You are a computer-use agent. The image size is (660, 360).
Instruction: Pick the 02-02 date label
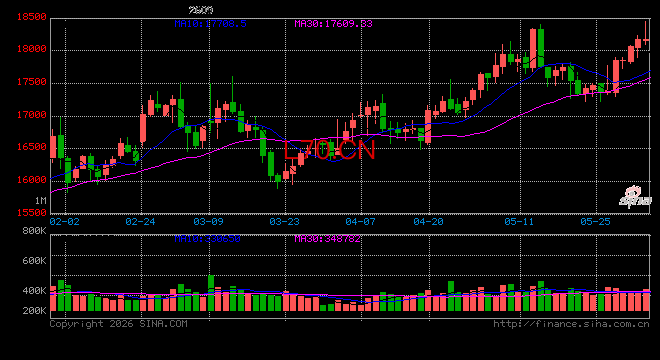pyautogui.click(x=64, y=221)
